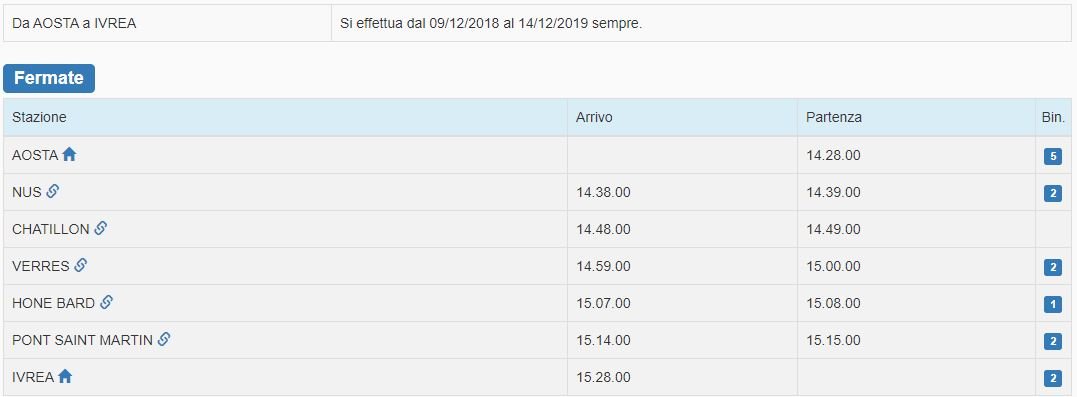Open the link icon next to VERRES
Viewport: 1077px width, 397px height.
[x=80, y=265]
